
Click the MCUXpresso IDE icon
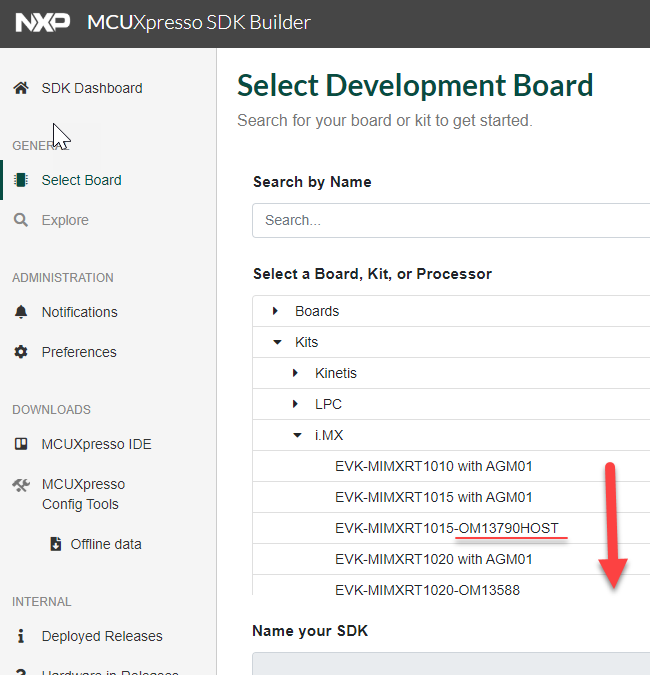point(21,444)
